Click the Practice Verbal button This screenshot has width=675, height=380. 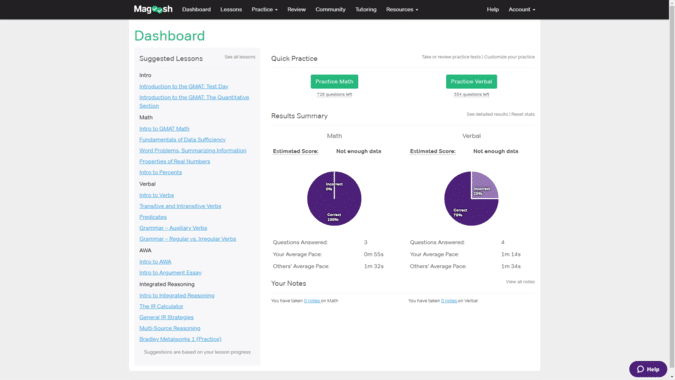(x=471, y=81)
